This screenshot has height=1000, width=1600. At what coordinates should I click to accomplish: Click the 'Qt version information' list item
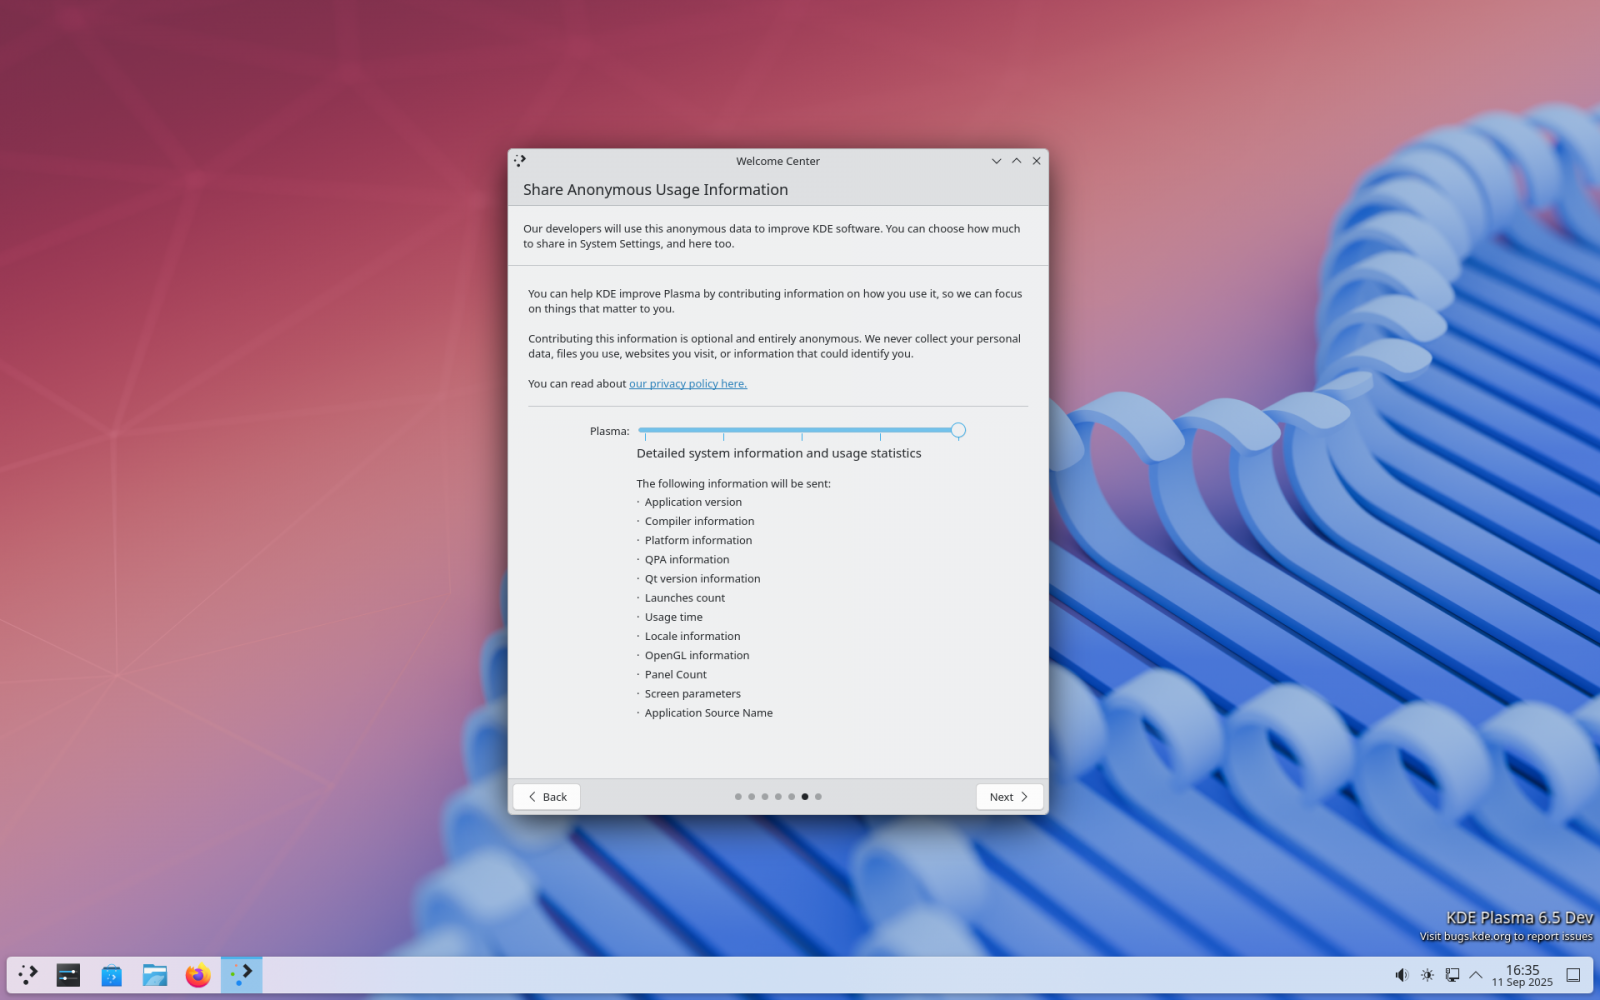(x=702, y=579)
